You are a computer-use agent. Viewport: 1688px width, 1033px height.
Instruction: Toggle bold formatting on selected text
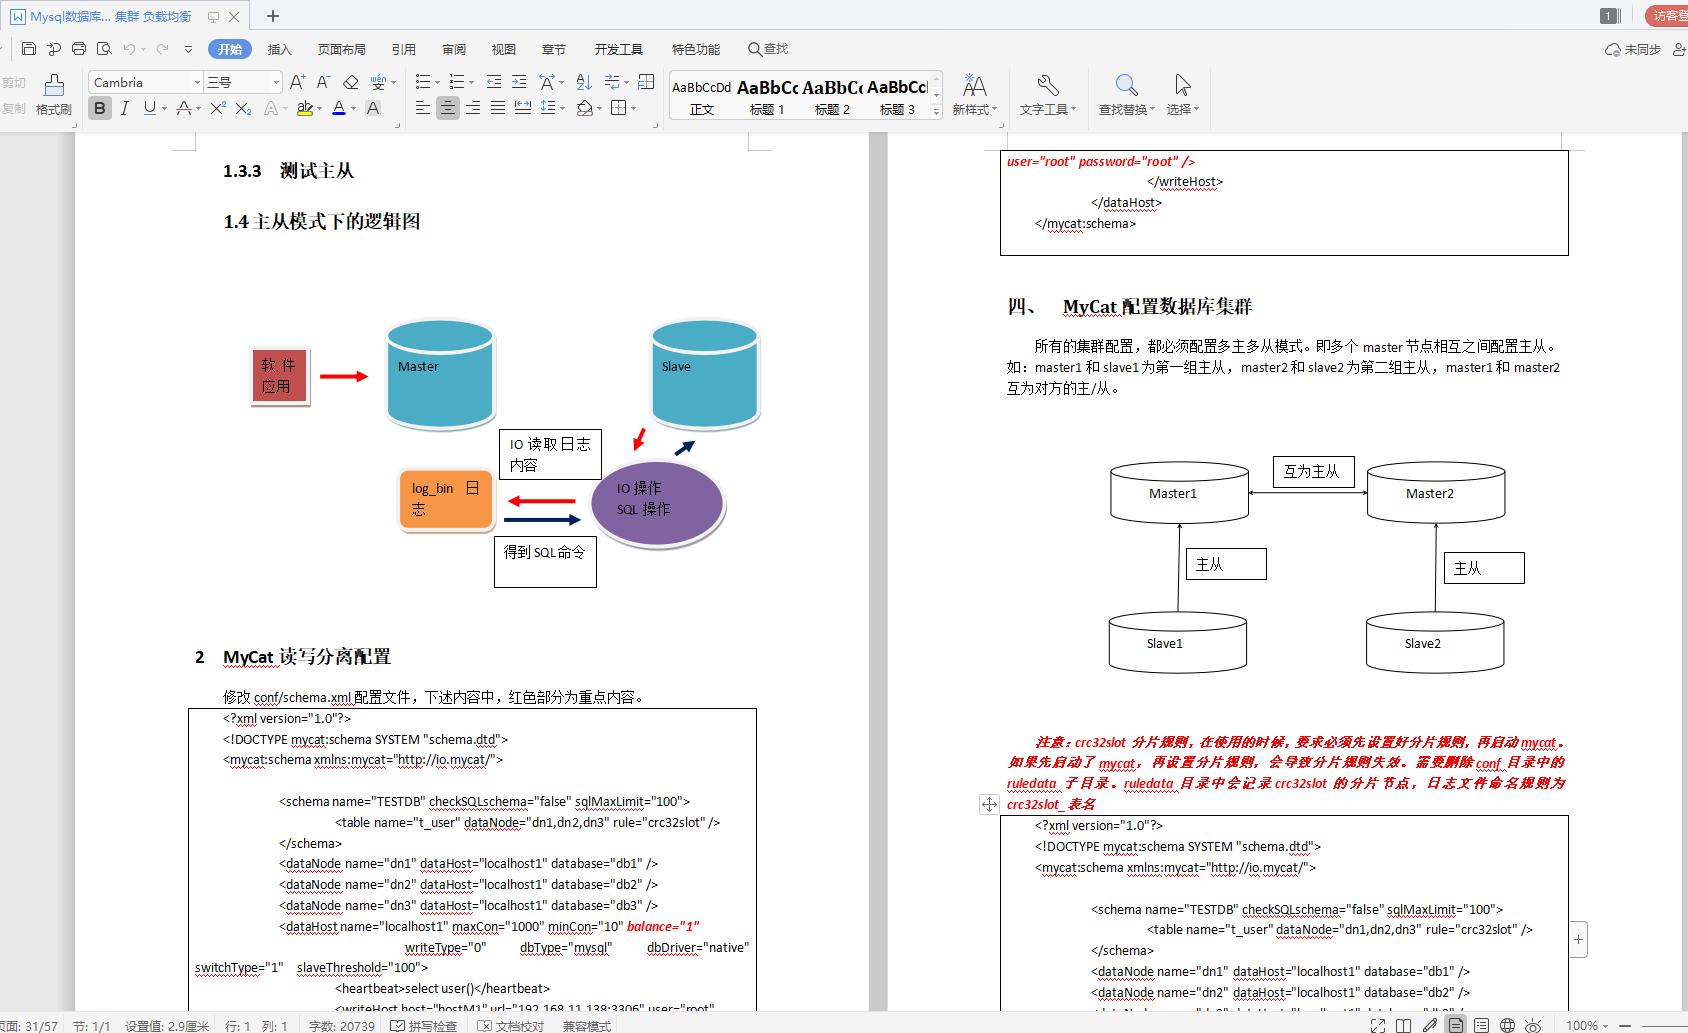[x=99, y=108]
